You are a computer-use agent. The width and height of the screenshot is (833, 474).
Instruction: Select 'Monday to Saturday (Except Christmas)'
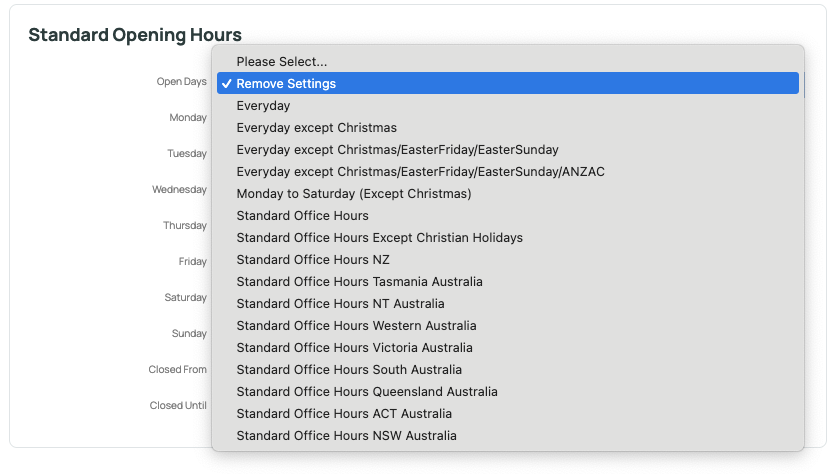click(x=508, y=193)
